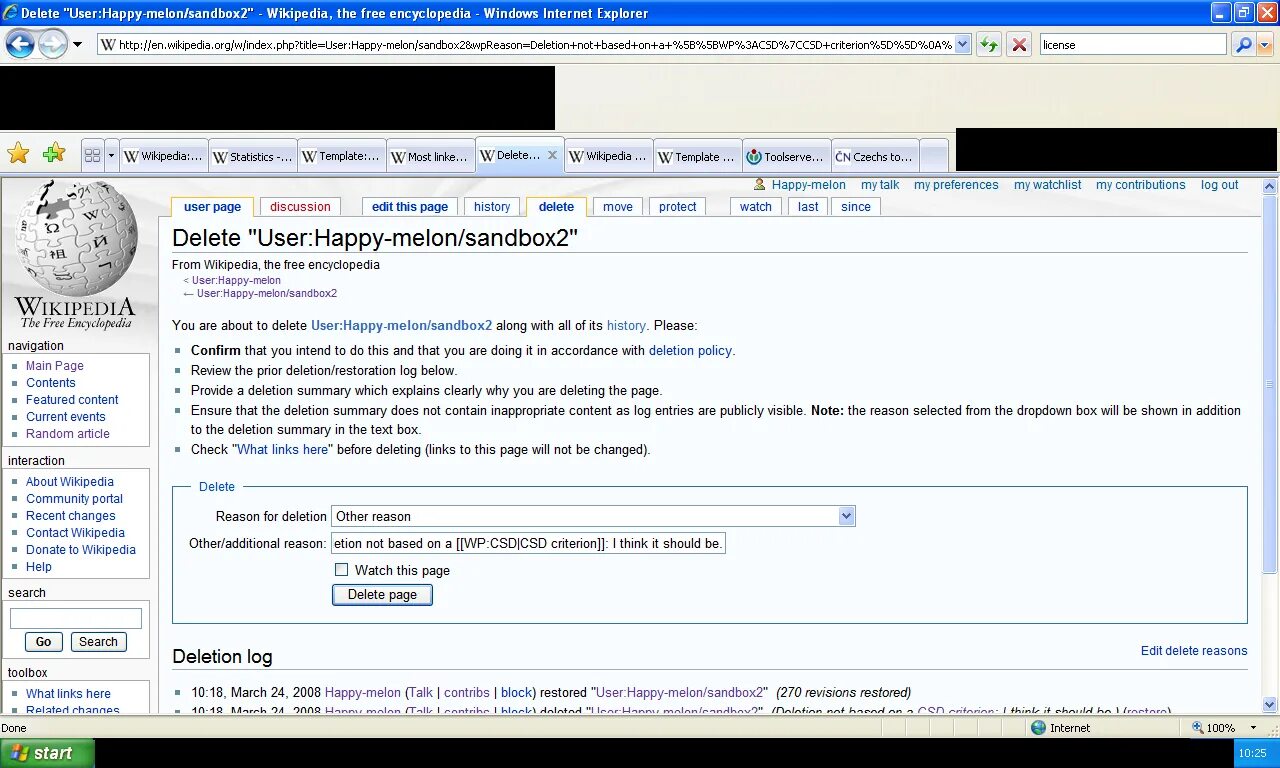Click the 'block' link in restored log entry

516,693
